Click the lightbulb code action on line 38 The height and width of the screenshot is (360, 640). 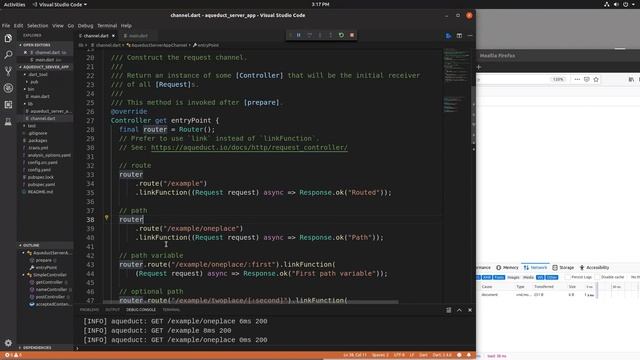[107, 218]
